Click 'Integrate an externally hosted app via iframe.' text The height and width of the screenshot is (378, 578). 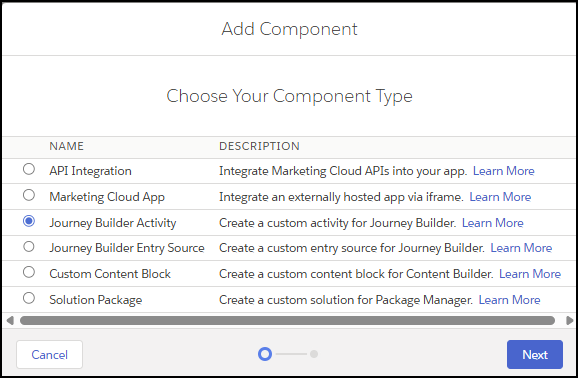point(341,197)
